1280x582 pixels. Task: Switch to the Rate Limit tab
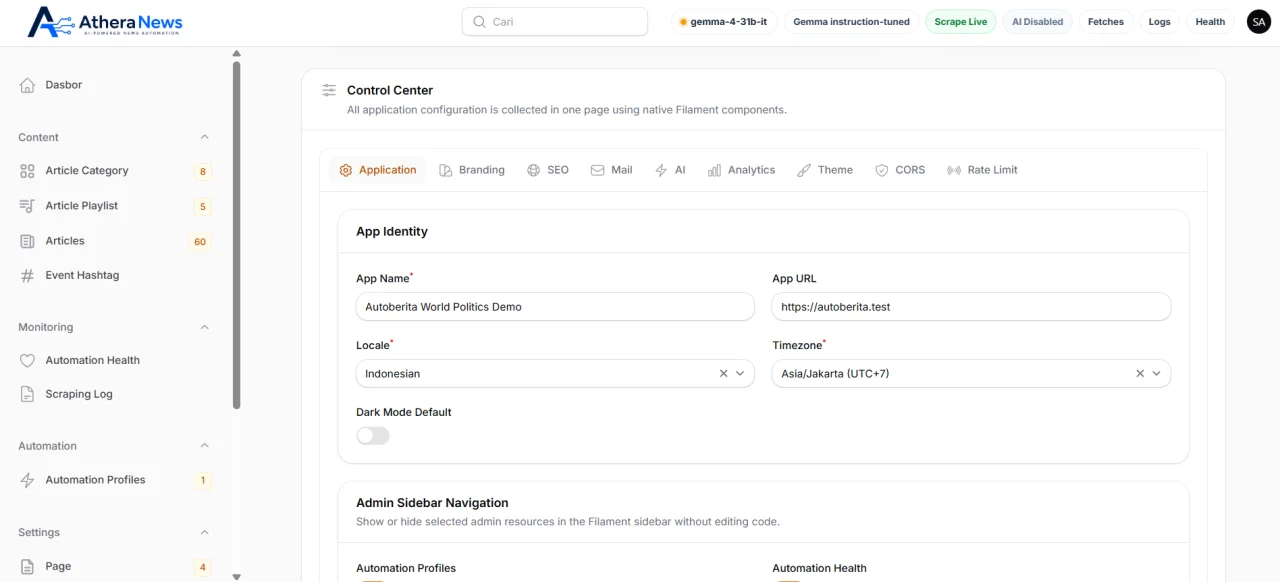[982, 170]
